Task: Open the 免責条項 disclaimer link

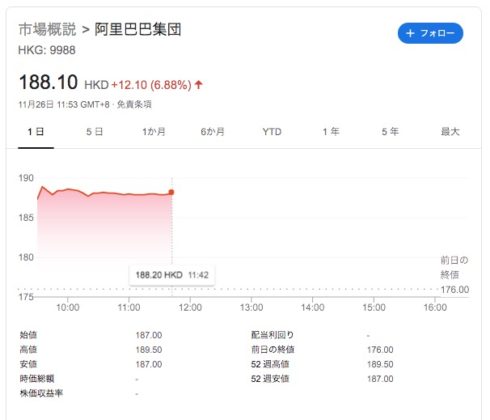Action: click(134, 104)
